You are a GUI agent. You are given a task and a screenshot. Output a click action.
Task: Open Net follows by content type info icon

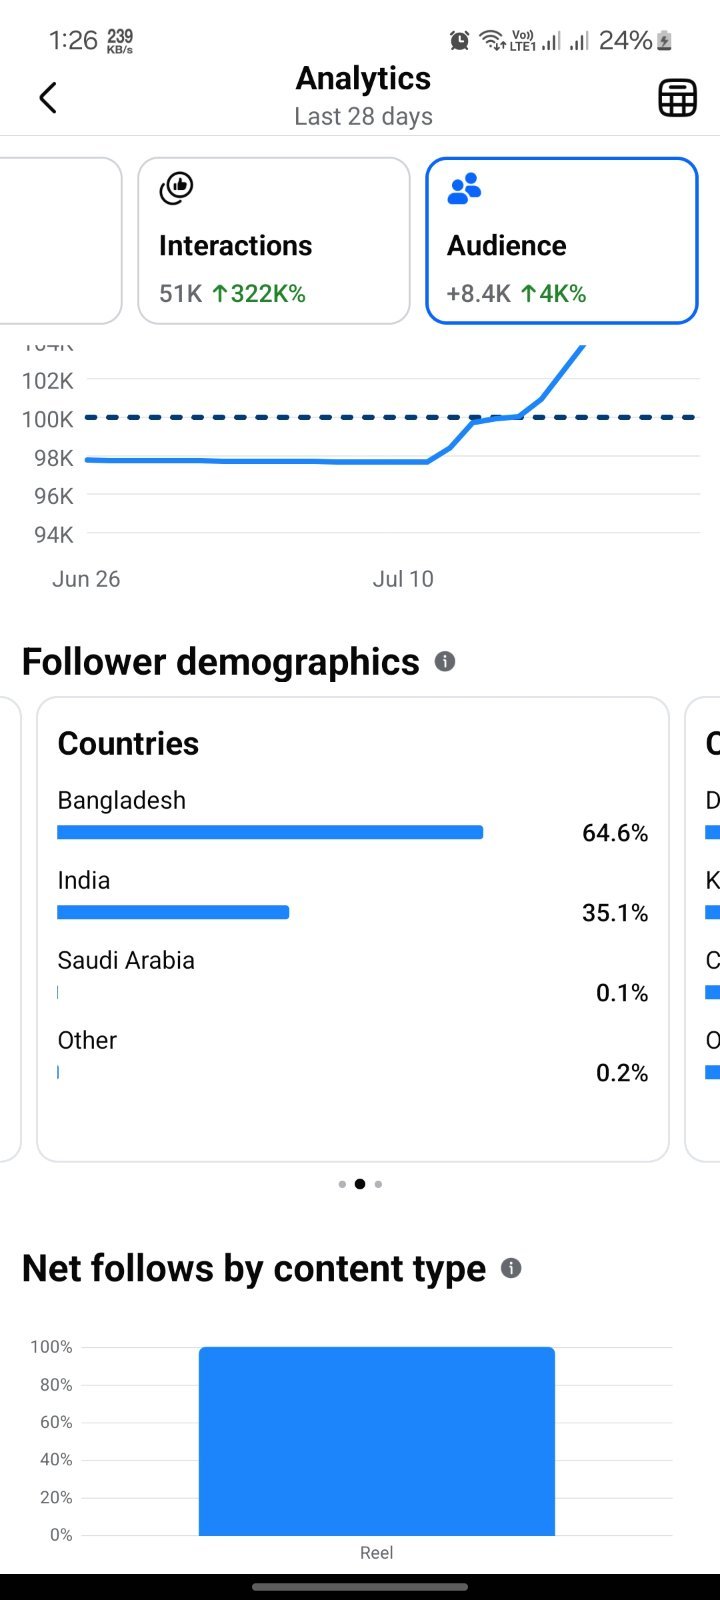(x=511, y=1268)
